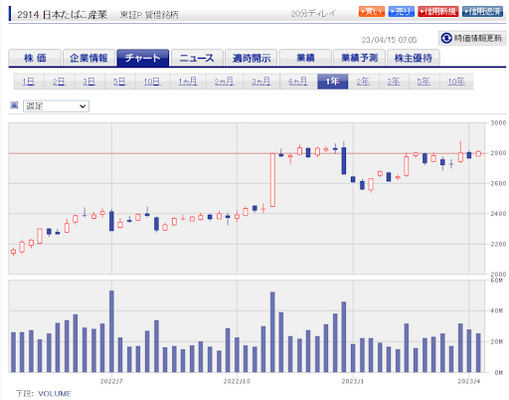Image resolution: width=509 pixels, height=400 pixels.
Task: Click the 2022/10 date axis label
Action: 237,381
